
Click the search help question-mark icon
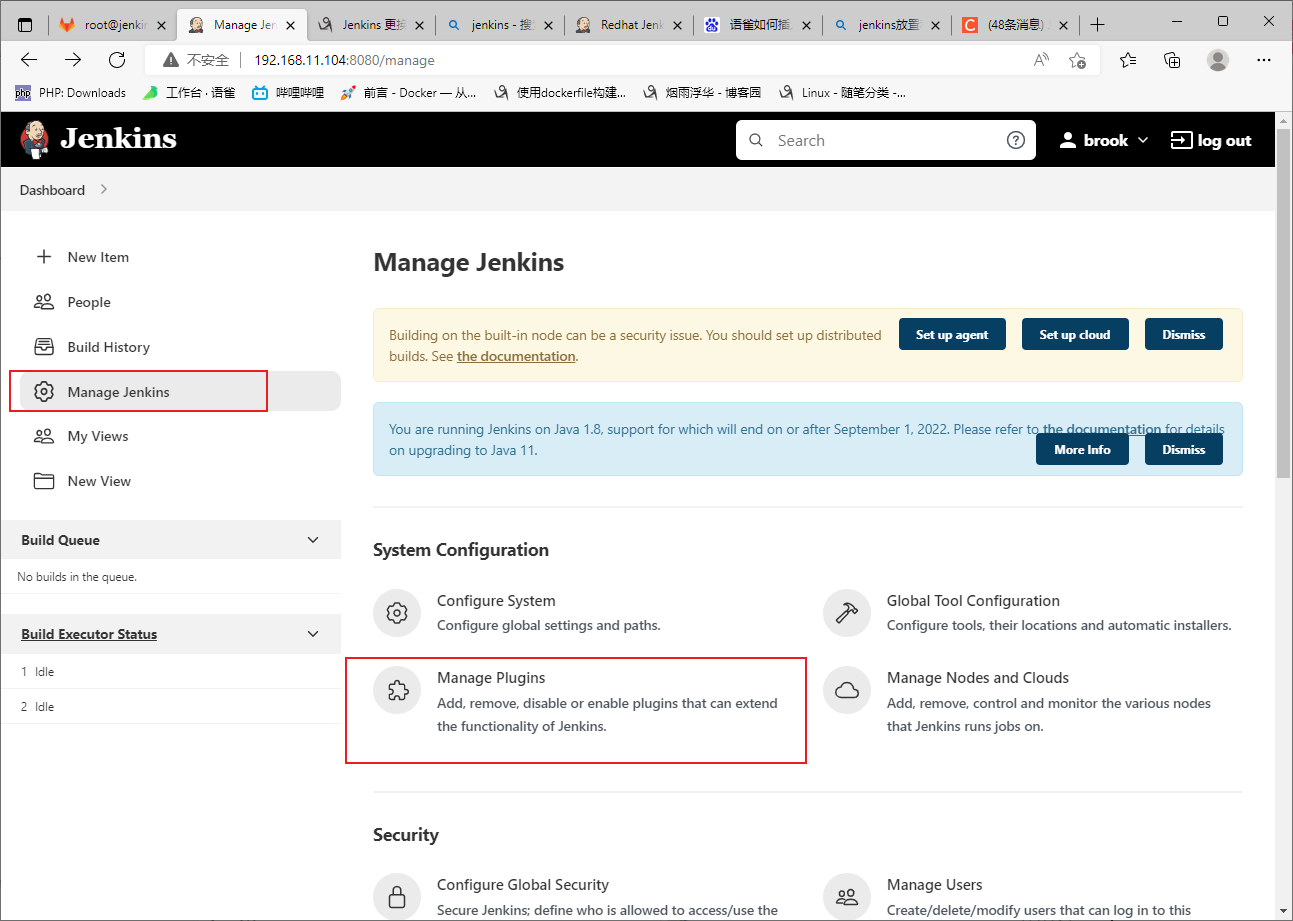(1016, 140)
